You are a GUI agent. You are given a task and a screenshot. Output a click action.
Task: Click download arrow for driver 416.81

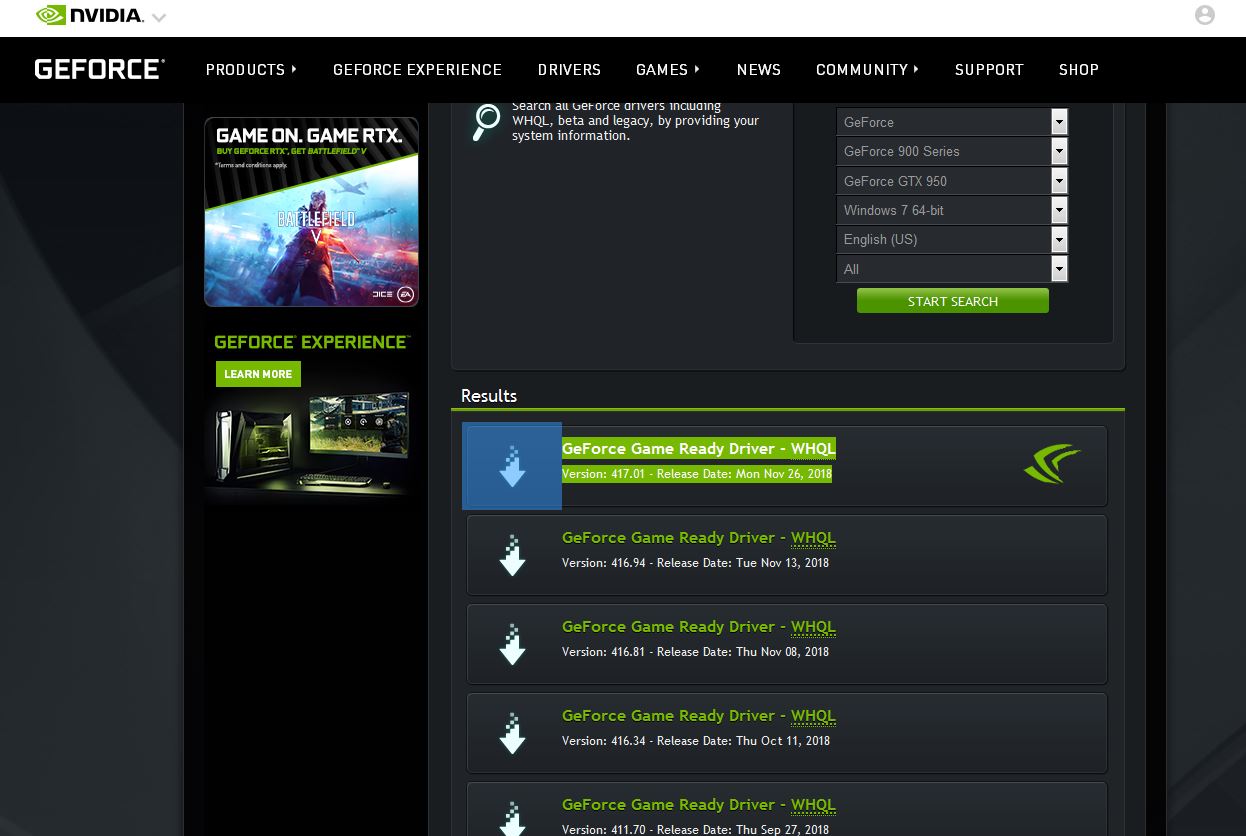(512, 644)
